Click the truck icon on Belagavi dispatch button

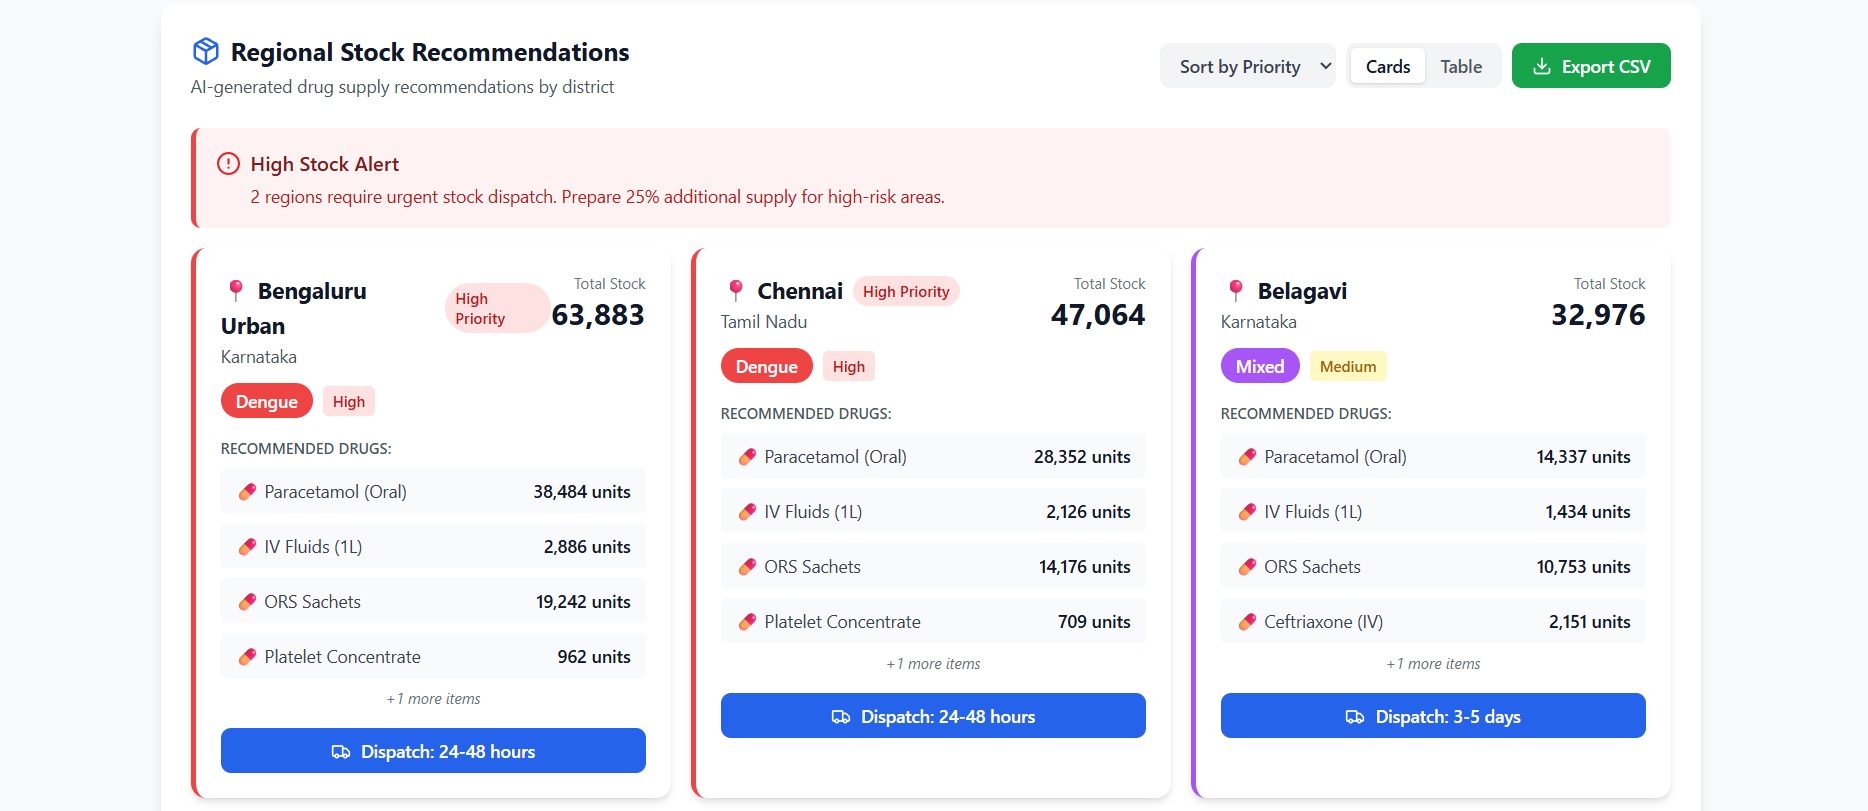coord(1355,717)
